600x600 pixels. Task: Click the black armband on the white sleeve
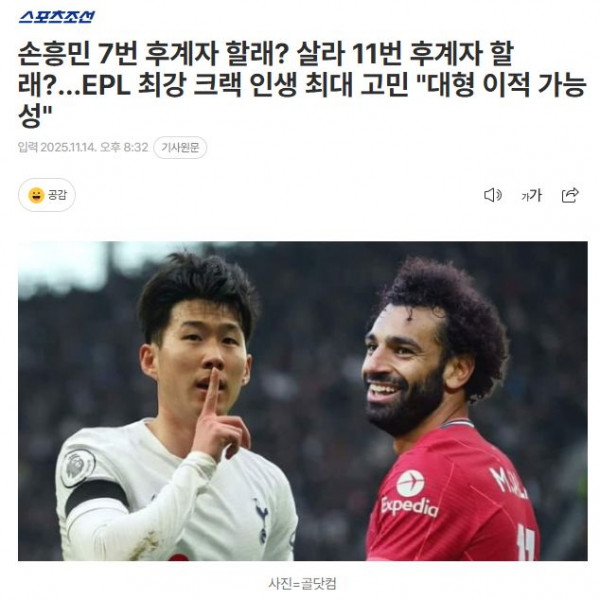click(x=96, y=496)
